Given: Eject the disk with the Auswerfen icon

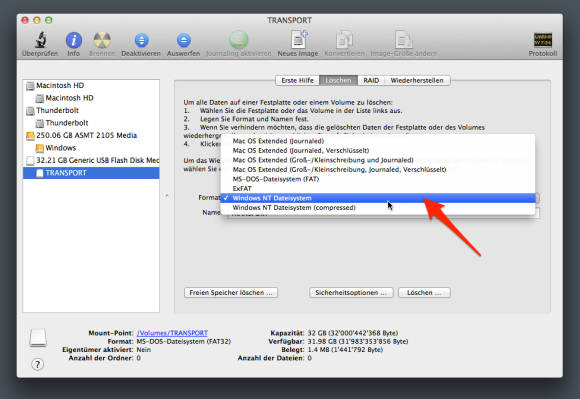Looking at the screenshot, I should (x=183, y=40).
